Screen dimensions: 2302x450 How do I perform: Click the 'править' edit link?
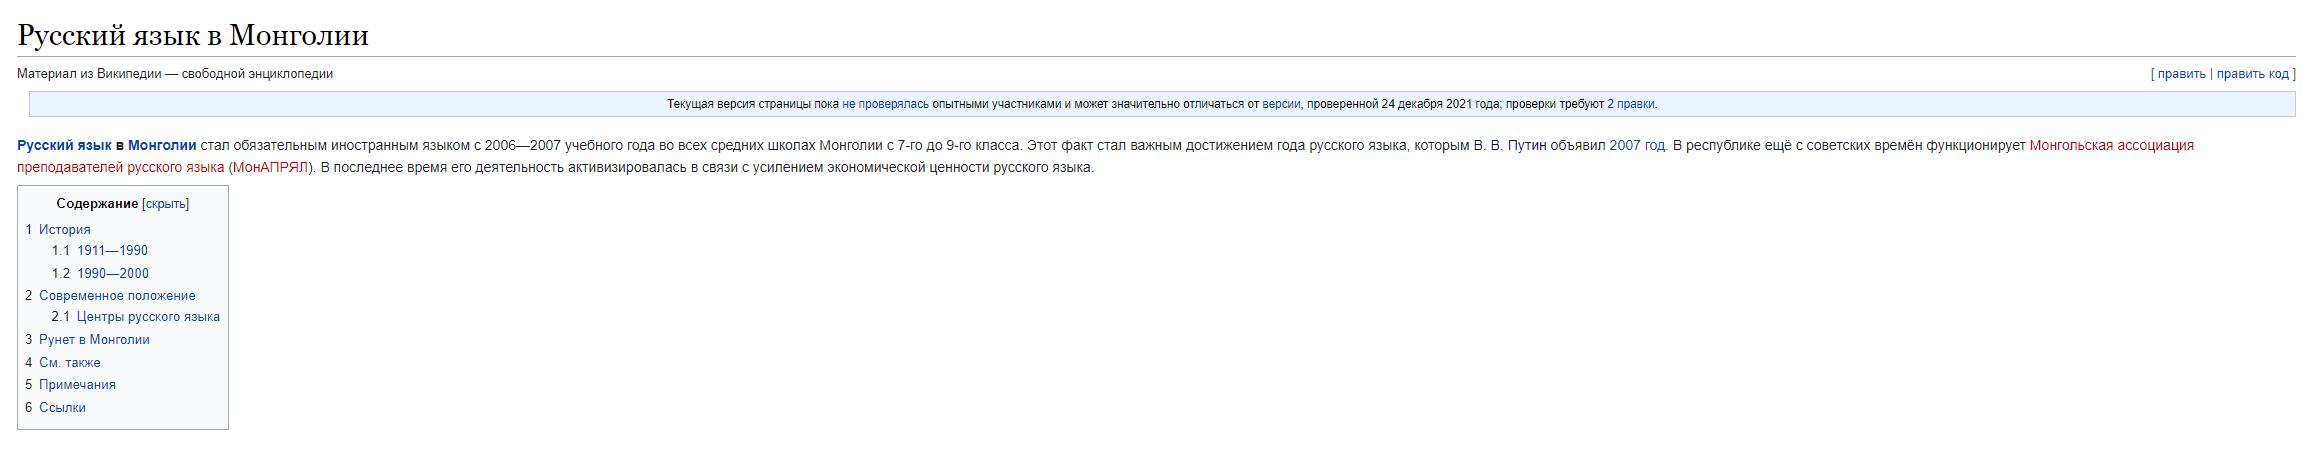coord(2181,74)
